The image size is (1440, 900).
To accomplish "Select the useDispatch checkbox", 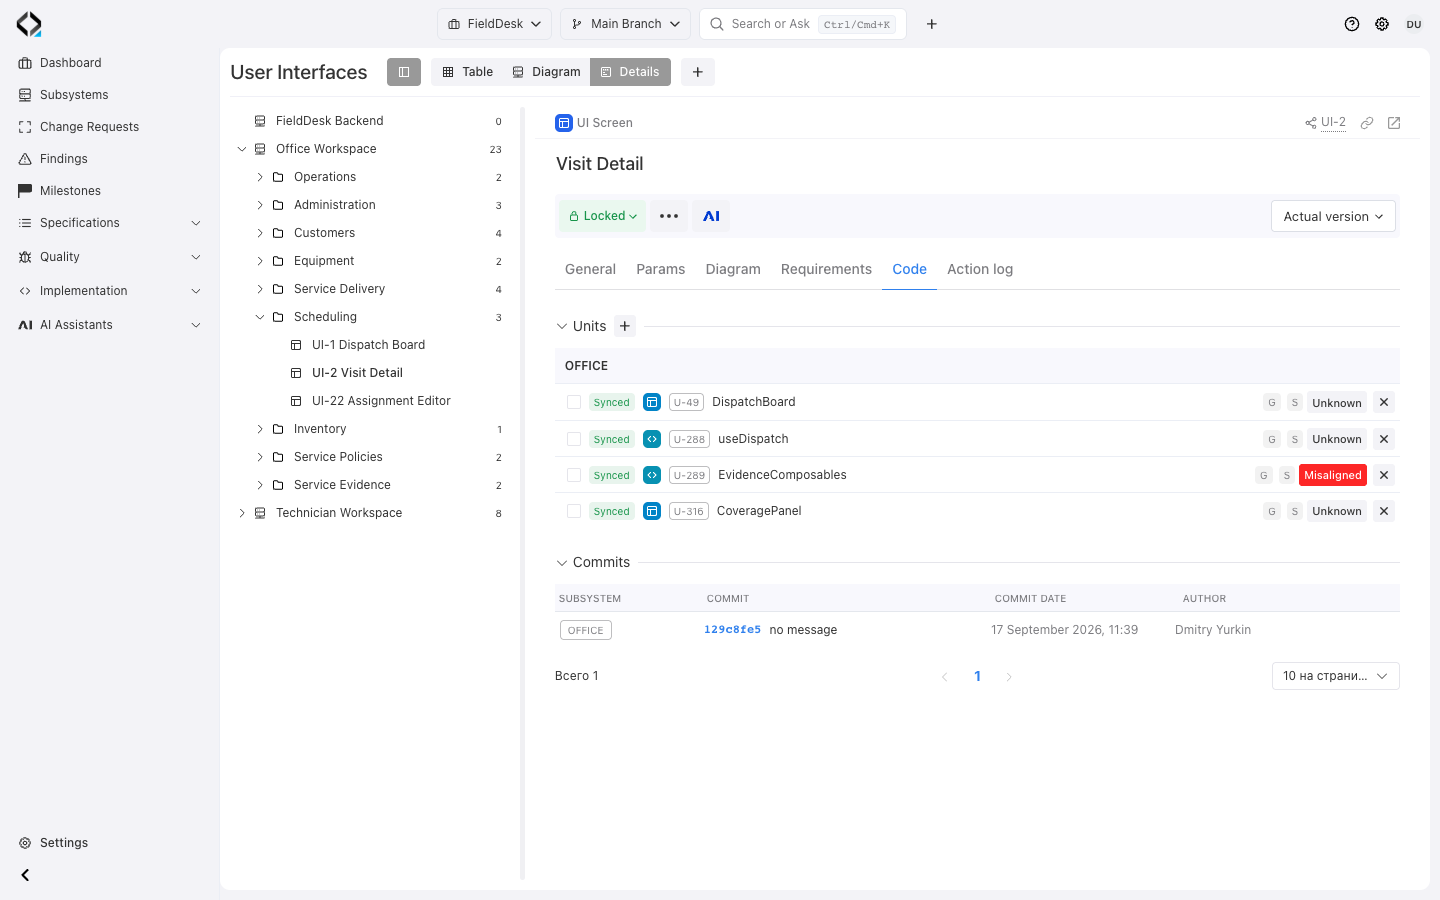I will tap(574, 439).
